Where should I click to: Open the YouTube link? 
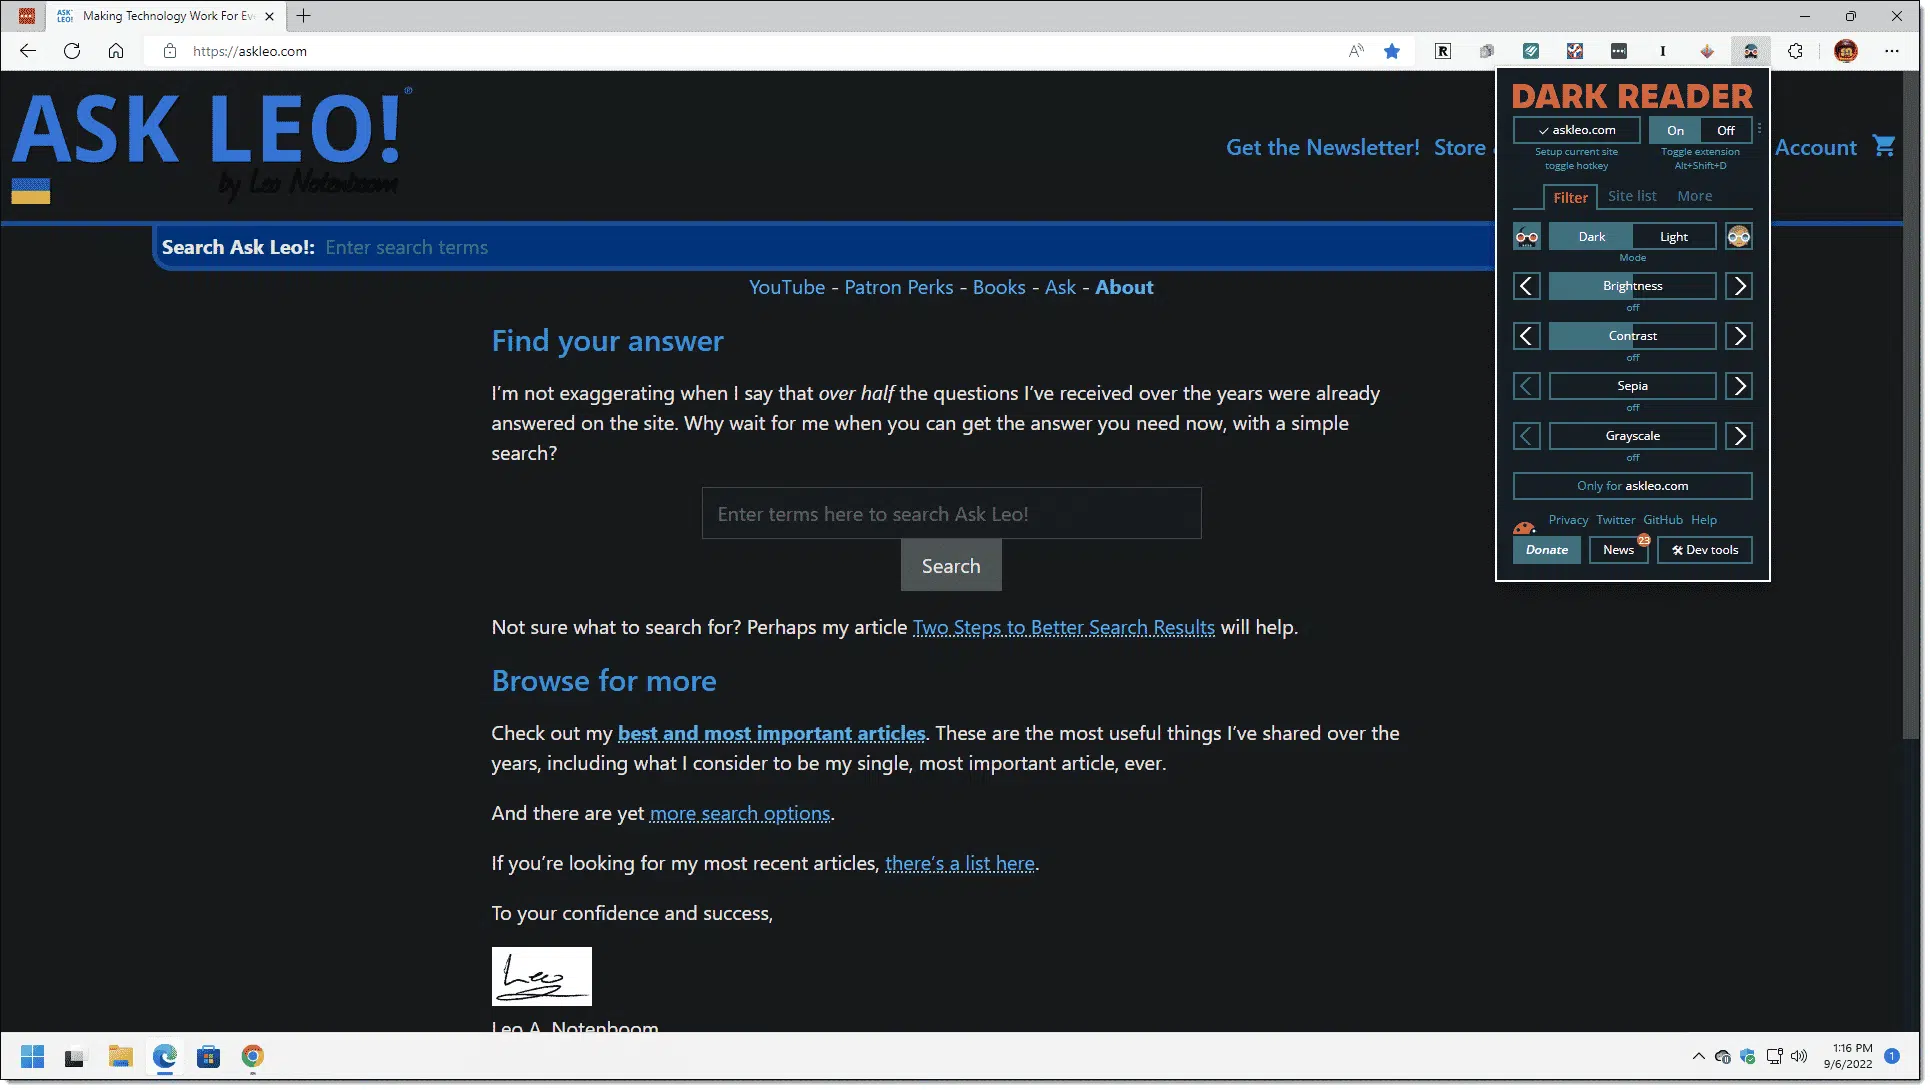pyautogui.click(x=789, y=288)
